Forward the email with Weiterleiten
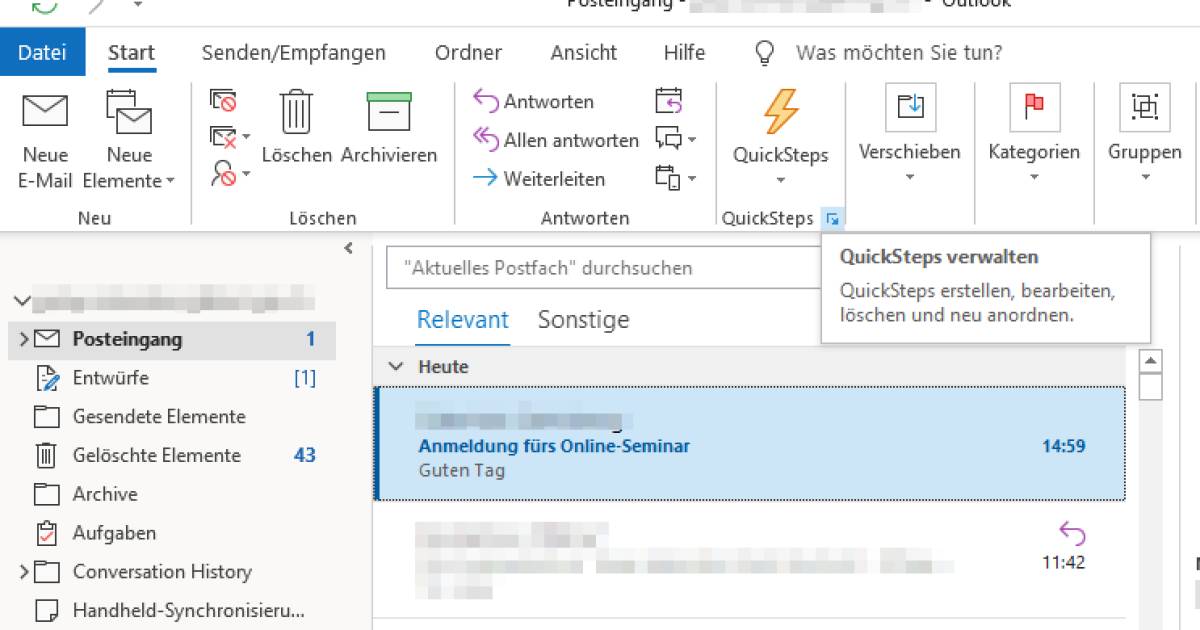 [539, 179]
